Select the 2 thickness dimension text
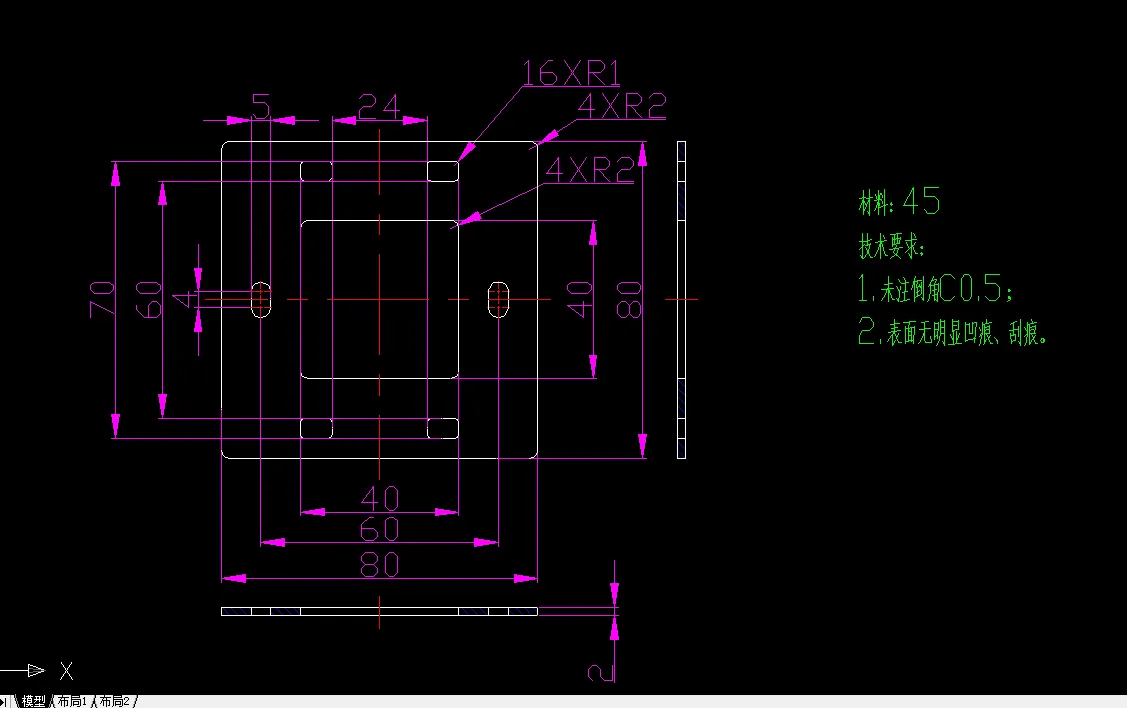Screen dimensions: 1127x708 point(601,673)
